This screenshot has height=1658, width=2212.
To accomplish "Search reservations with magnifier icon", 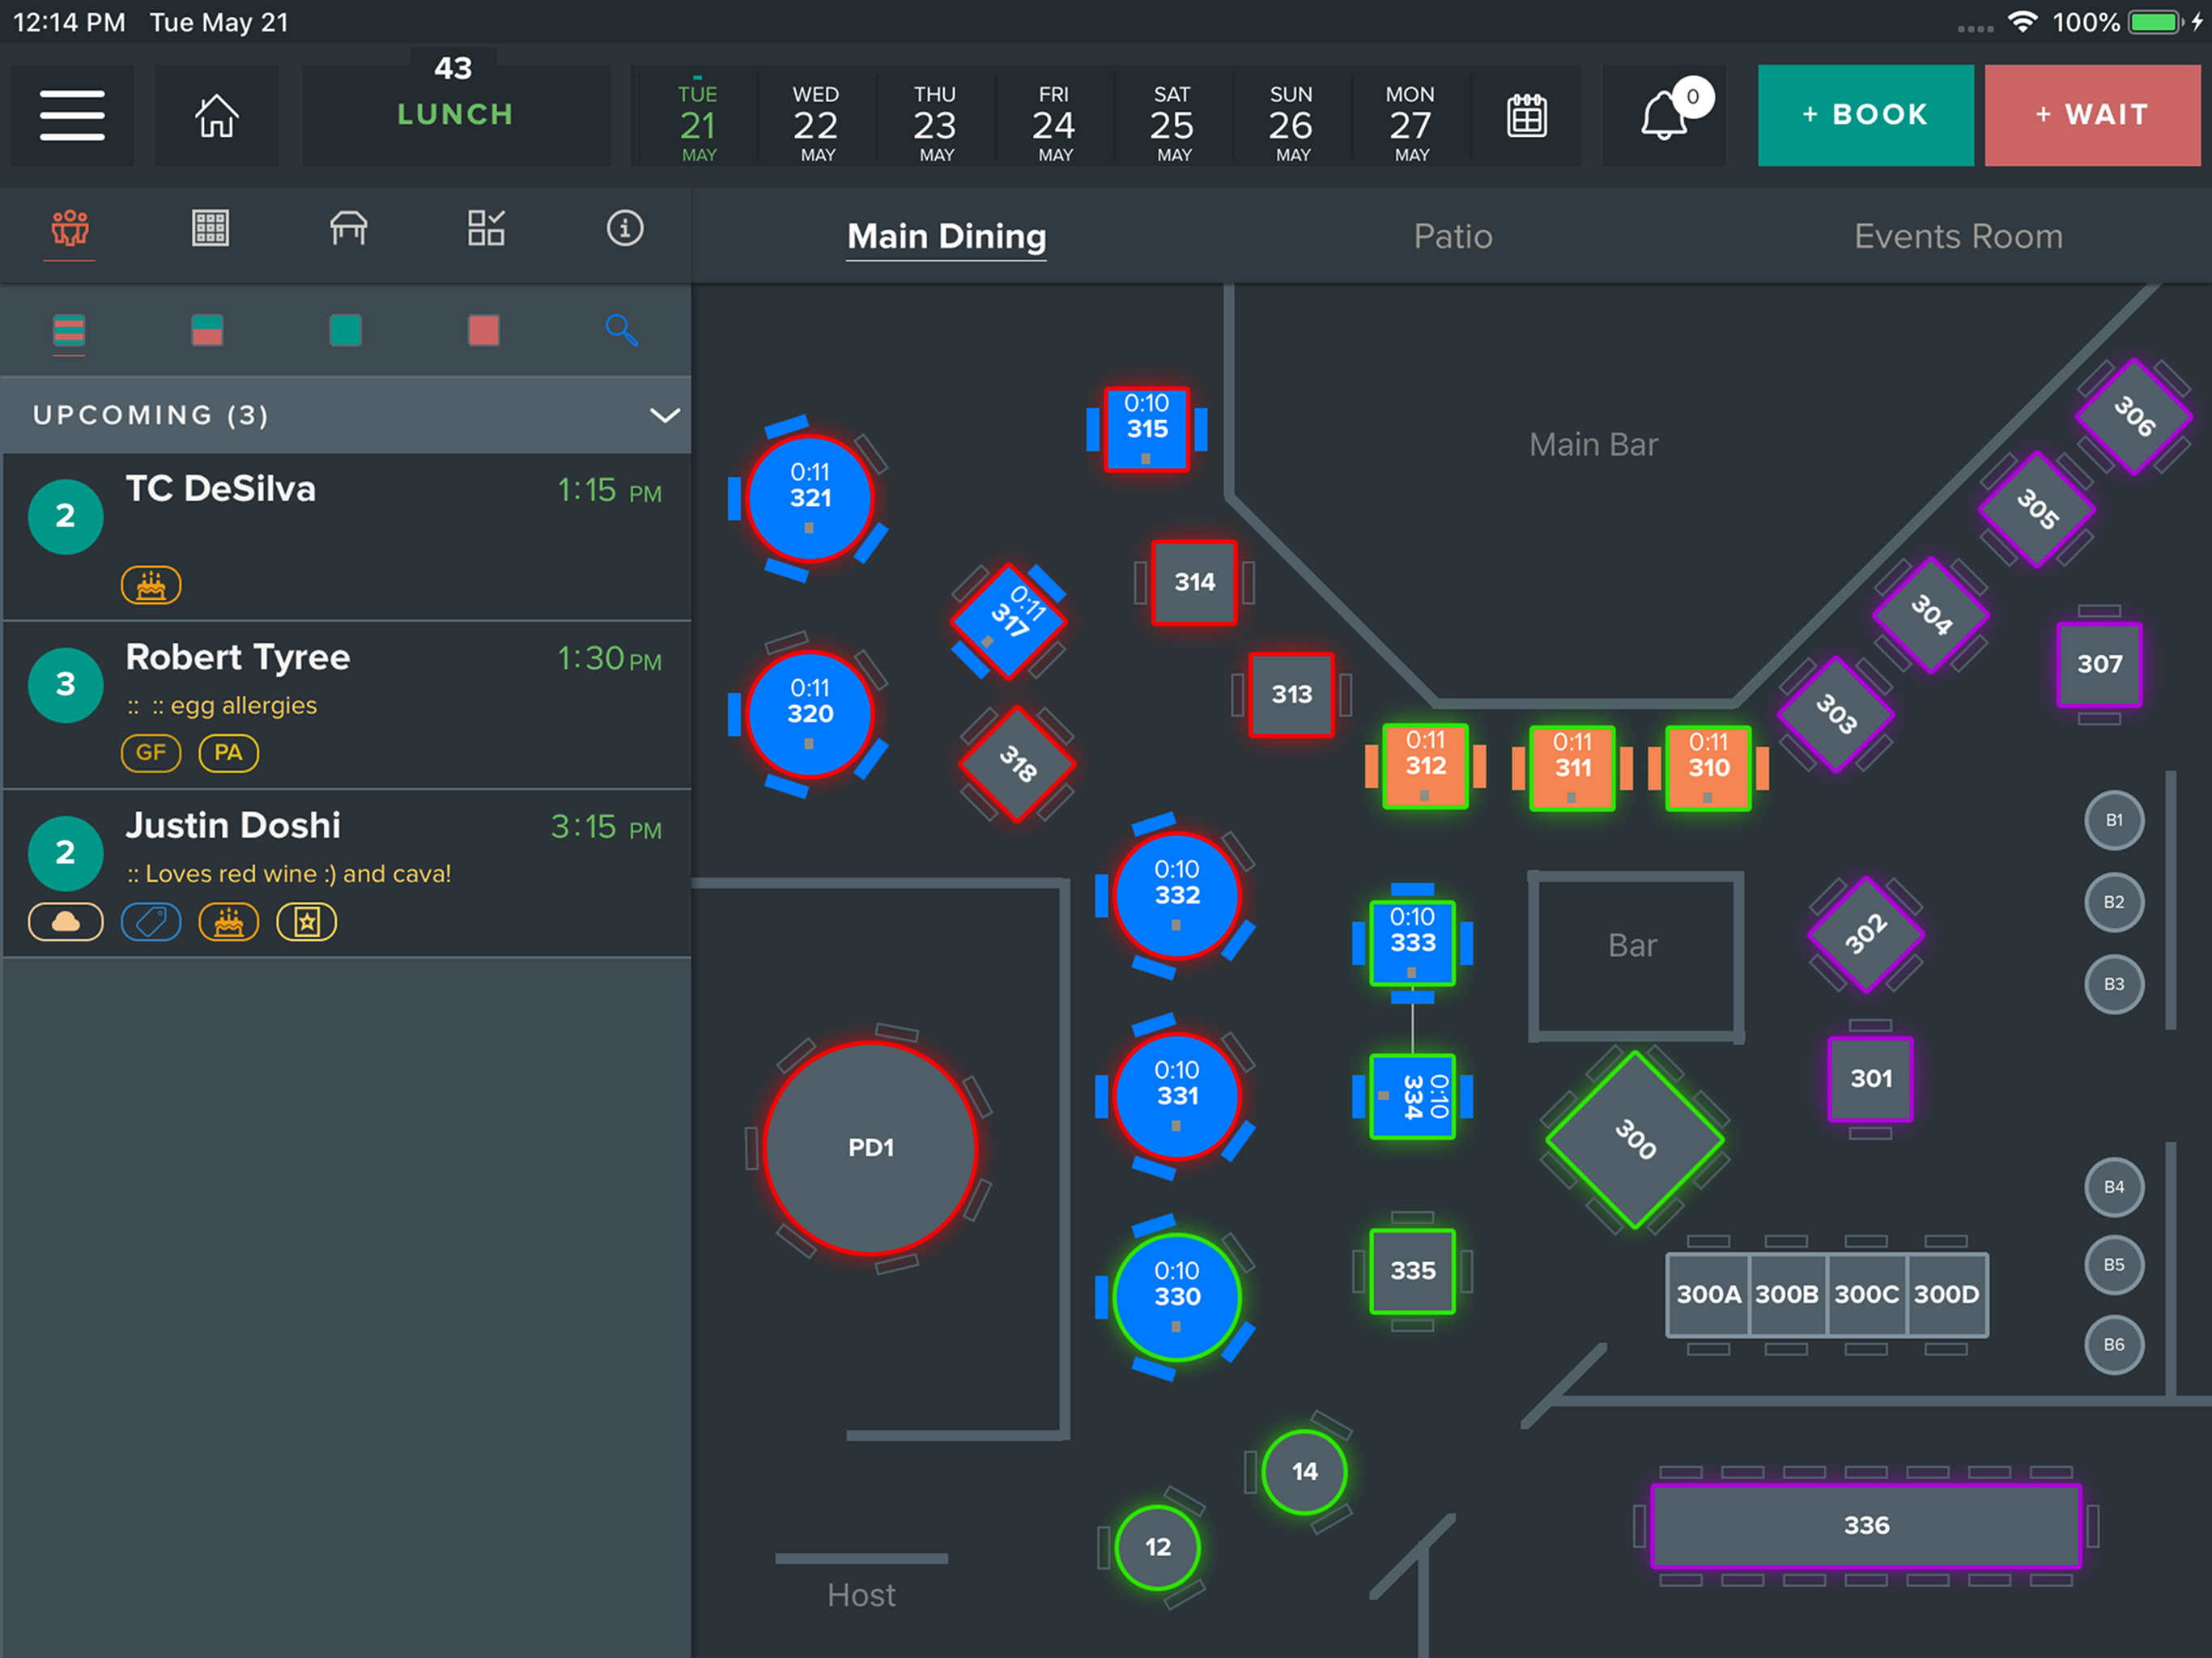I will pyautogui.click(x=621, y=329).
